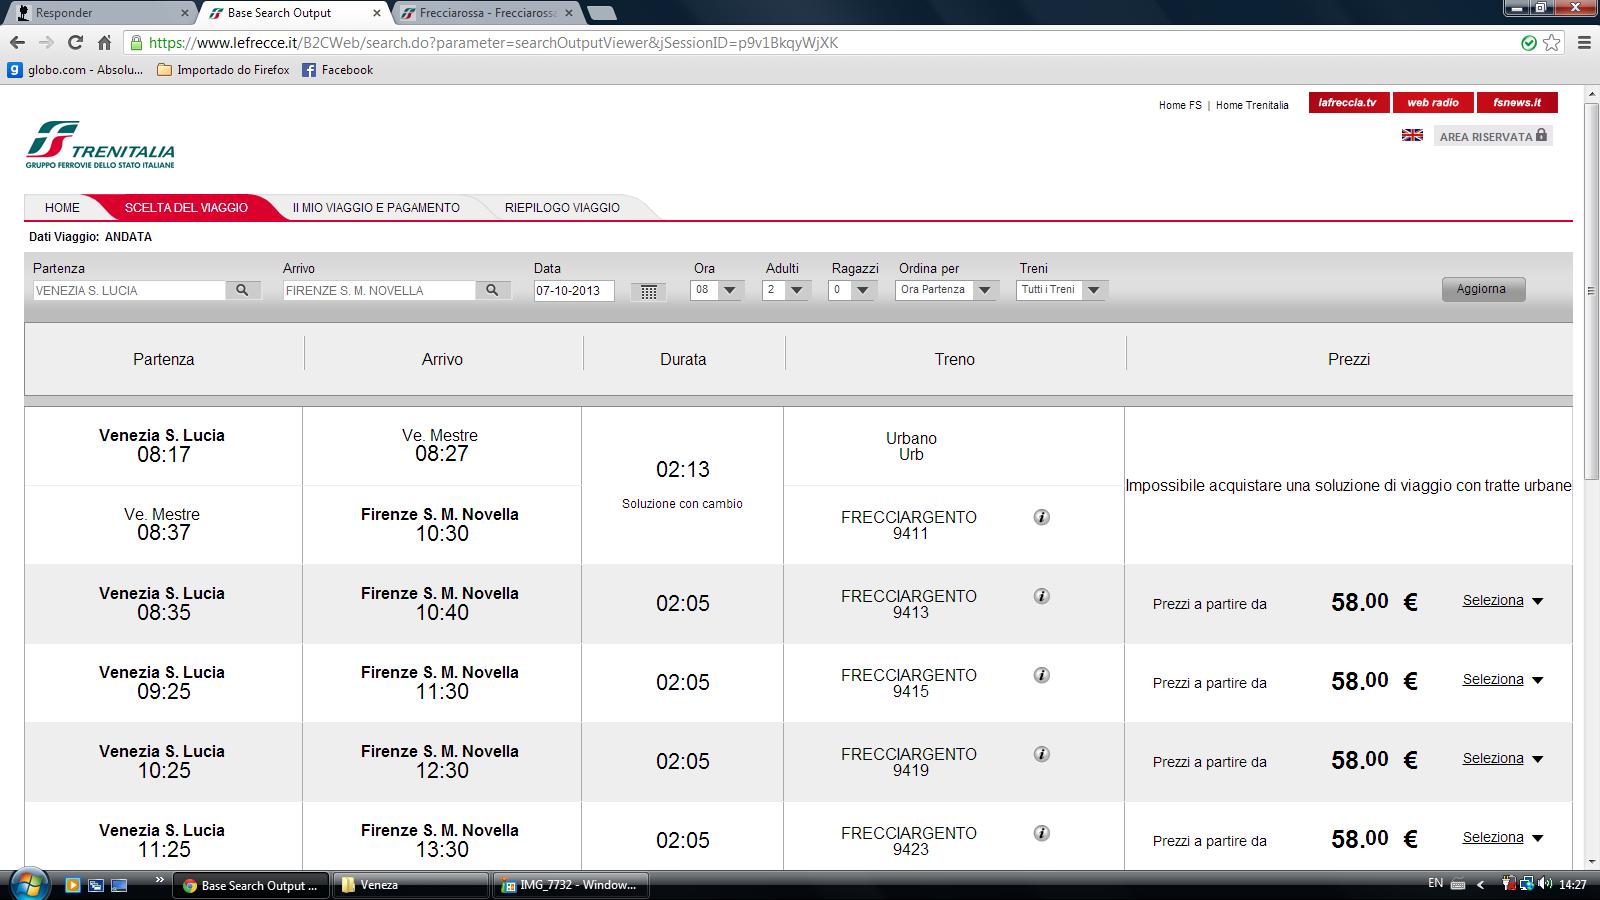Select SCELTA DEL VIAGGIO tab

186,207
